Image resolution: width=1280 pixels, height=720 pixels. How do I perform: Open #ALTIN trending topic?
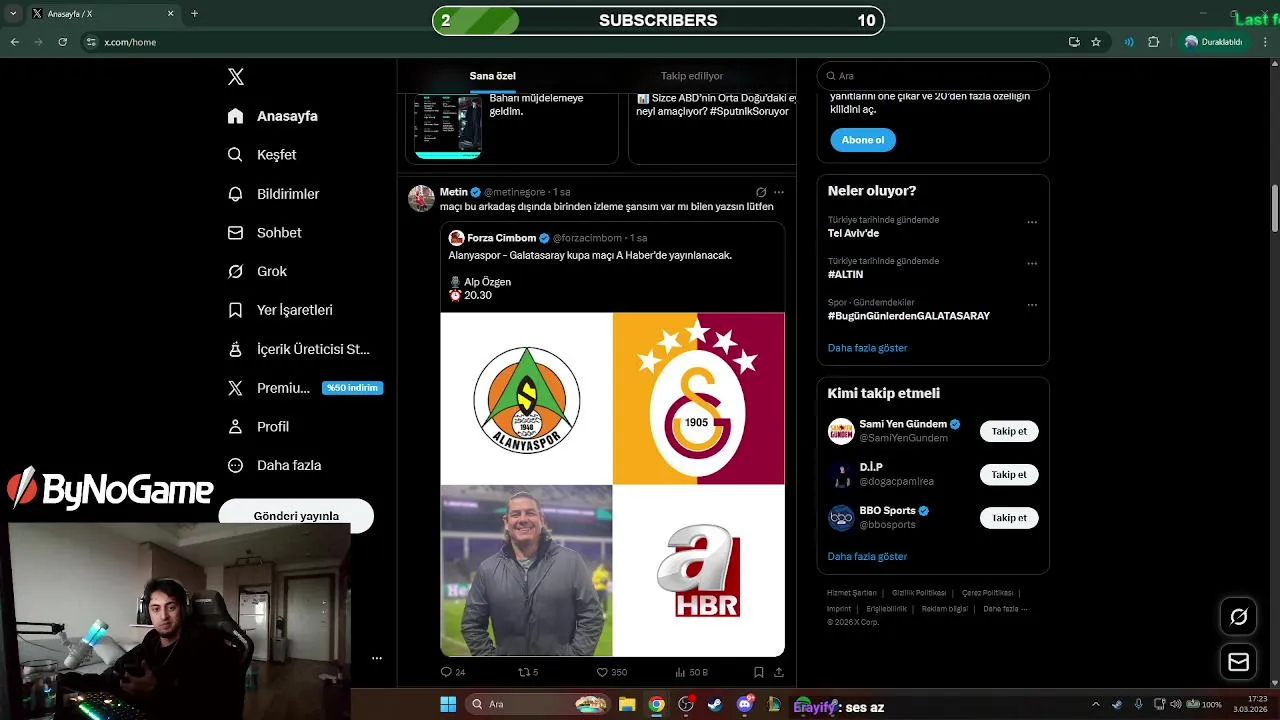(x=845, y=274)
